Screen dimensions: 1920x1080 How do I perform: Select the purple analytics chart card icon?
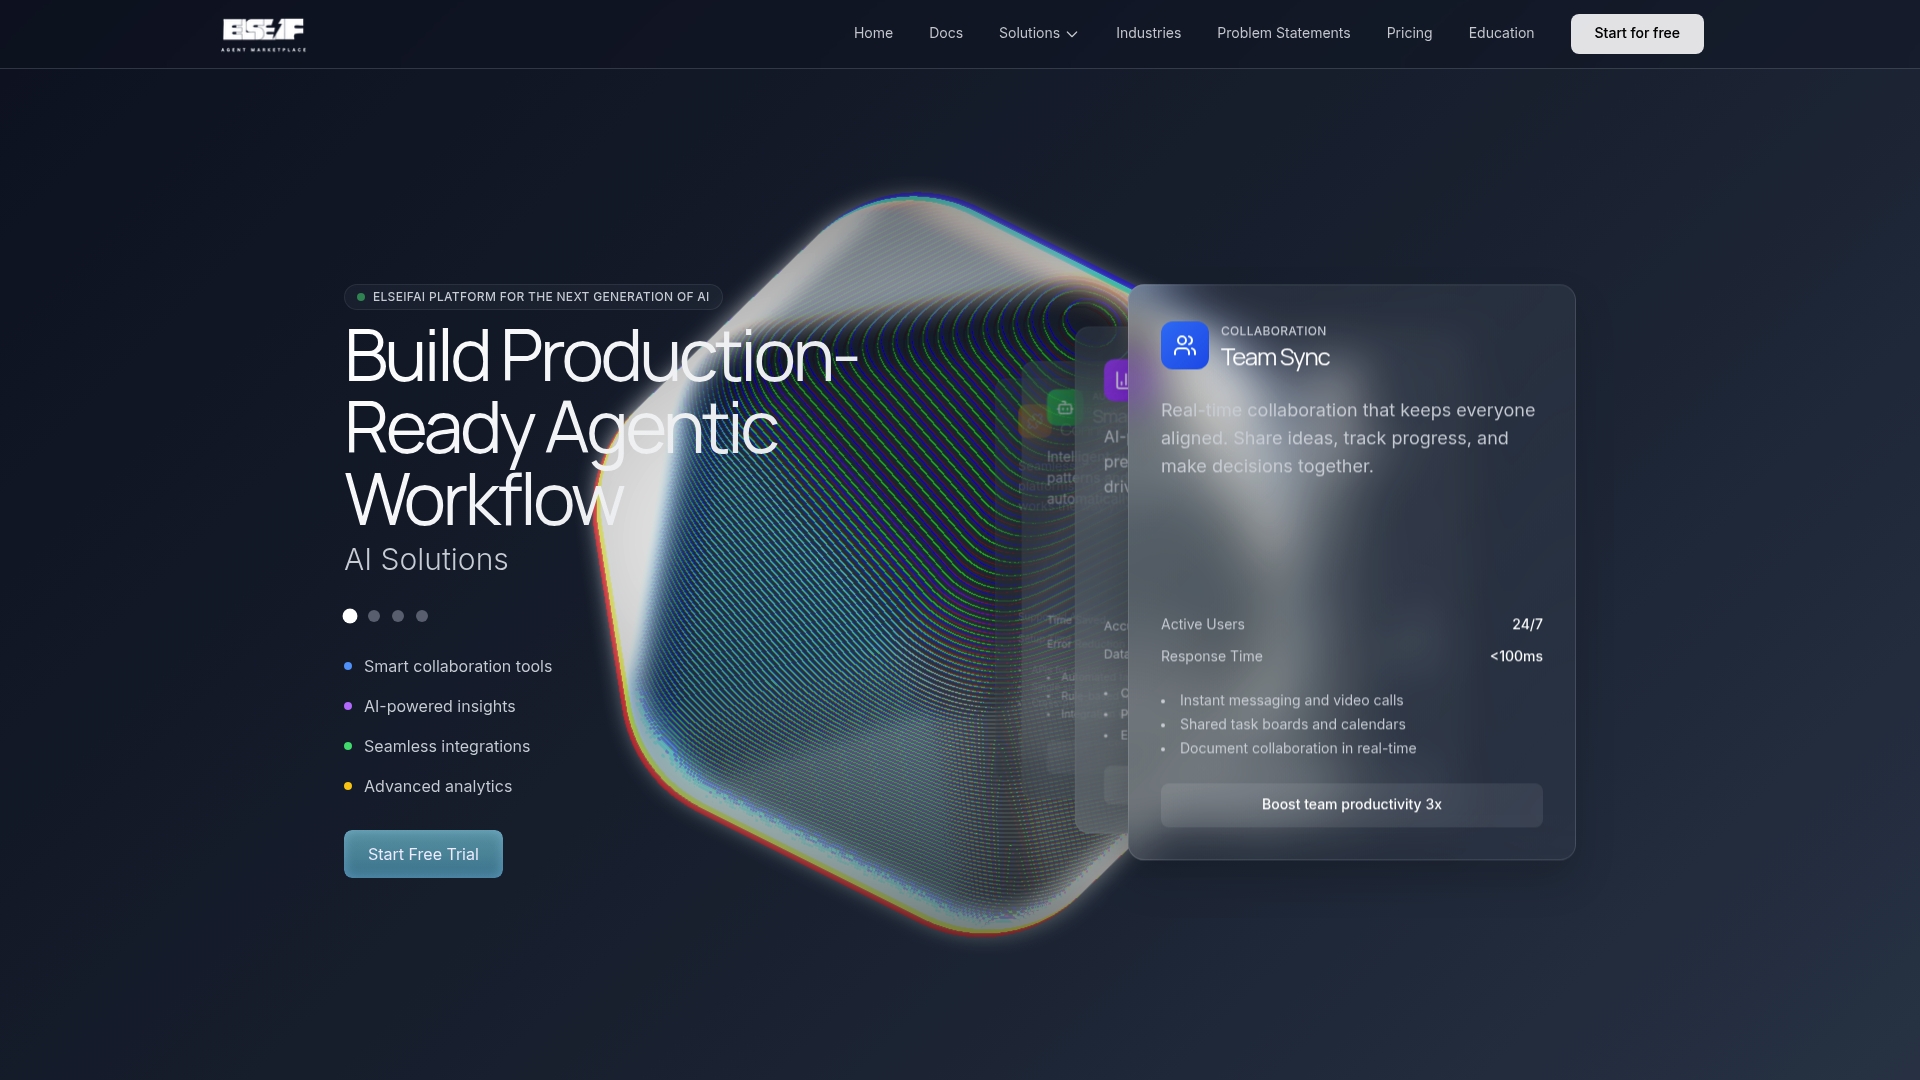1117,380
